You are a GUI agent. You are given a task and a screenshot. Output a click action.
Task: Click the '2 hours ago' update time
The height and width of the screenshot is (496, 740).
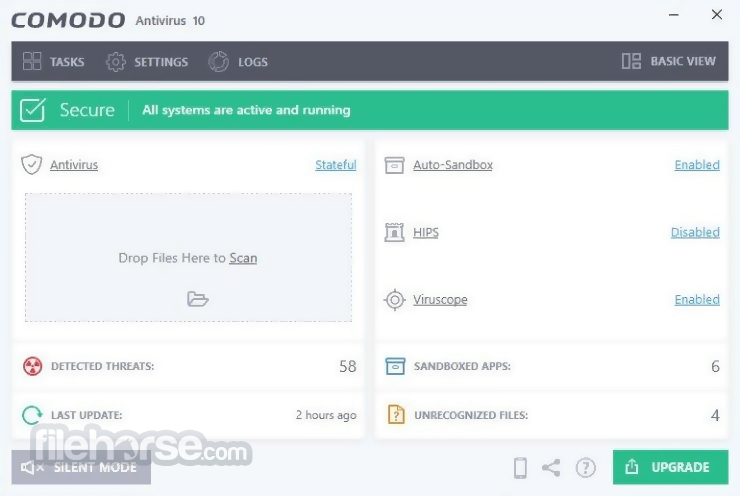tap(326, 415)
